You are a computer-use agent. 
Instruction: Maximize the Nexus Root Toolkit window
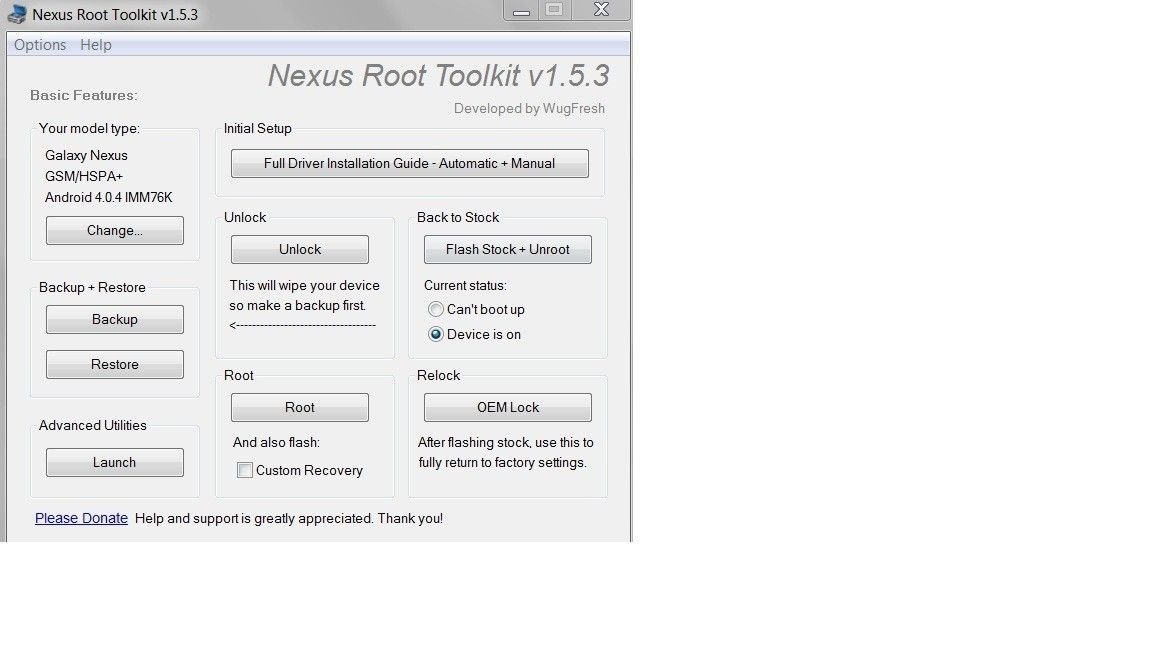click(555, 10)
